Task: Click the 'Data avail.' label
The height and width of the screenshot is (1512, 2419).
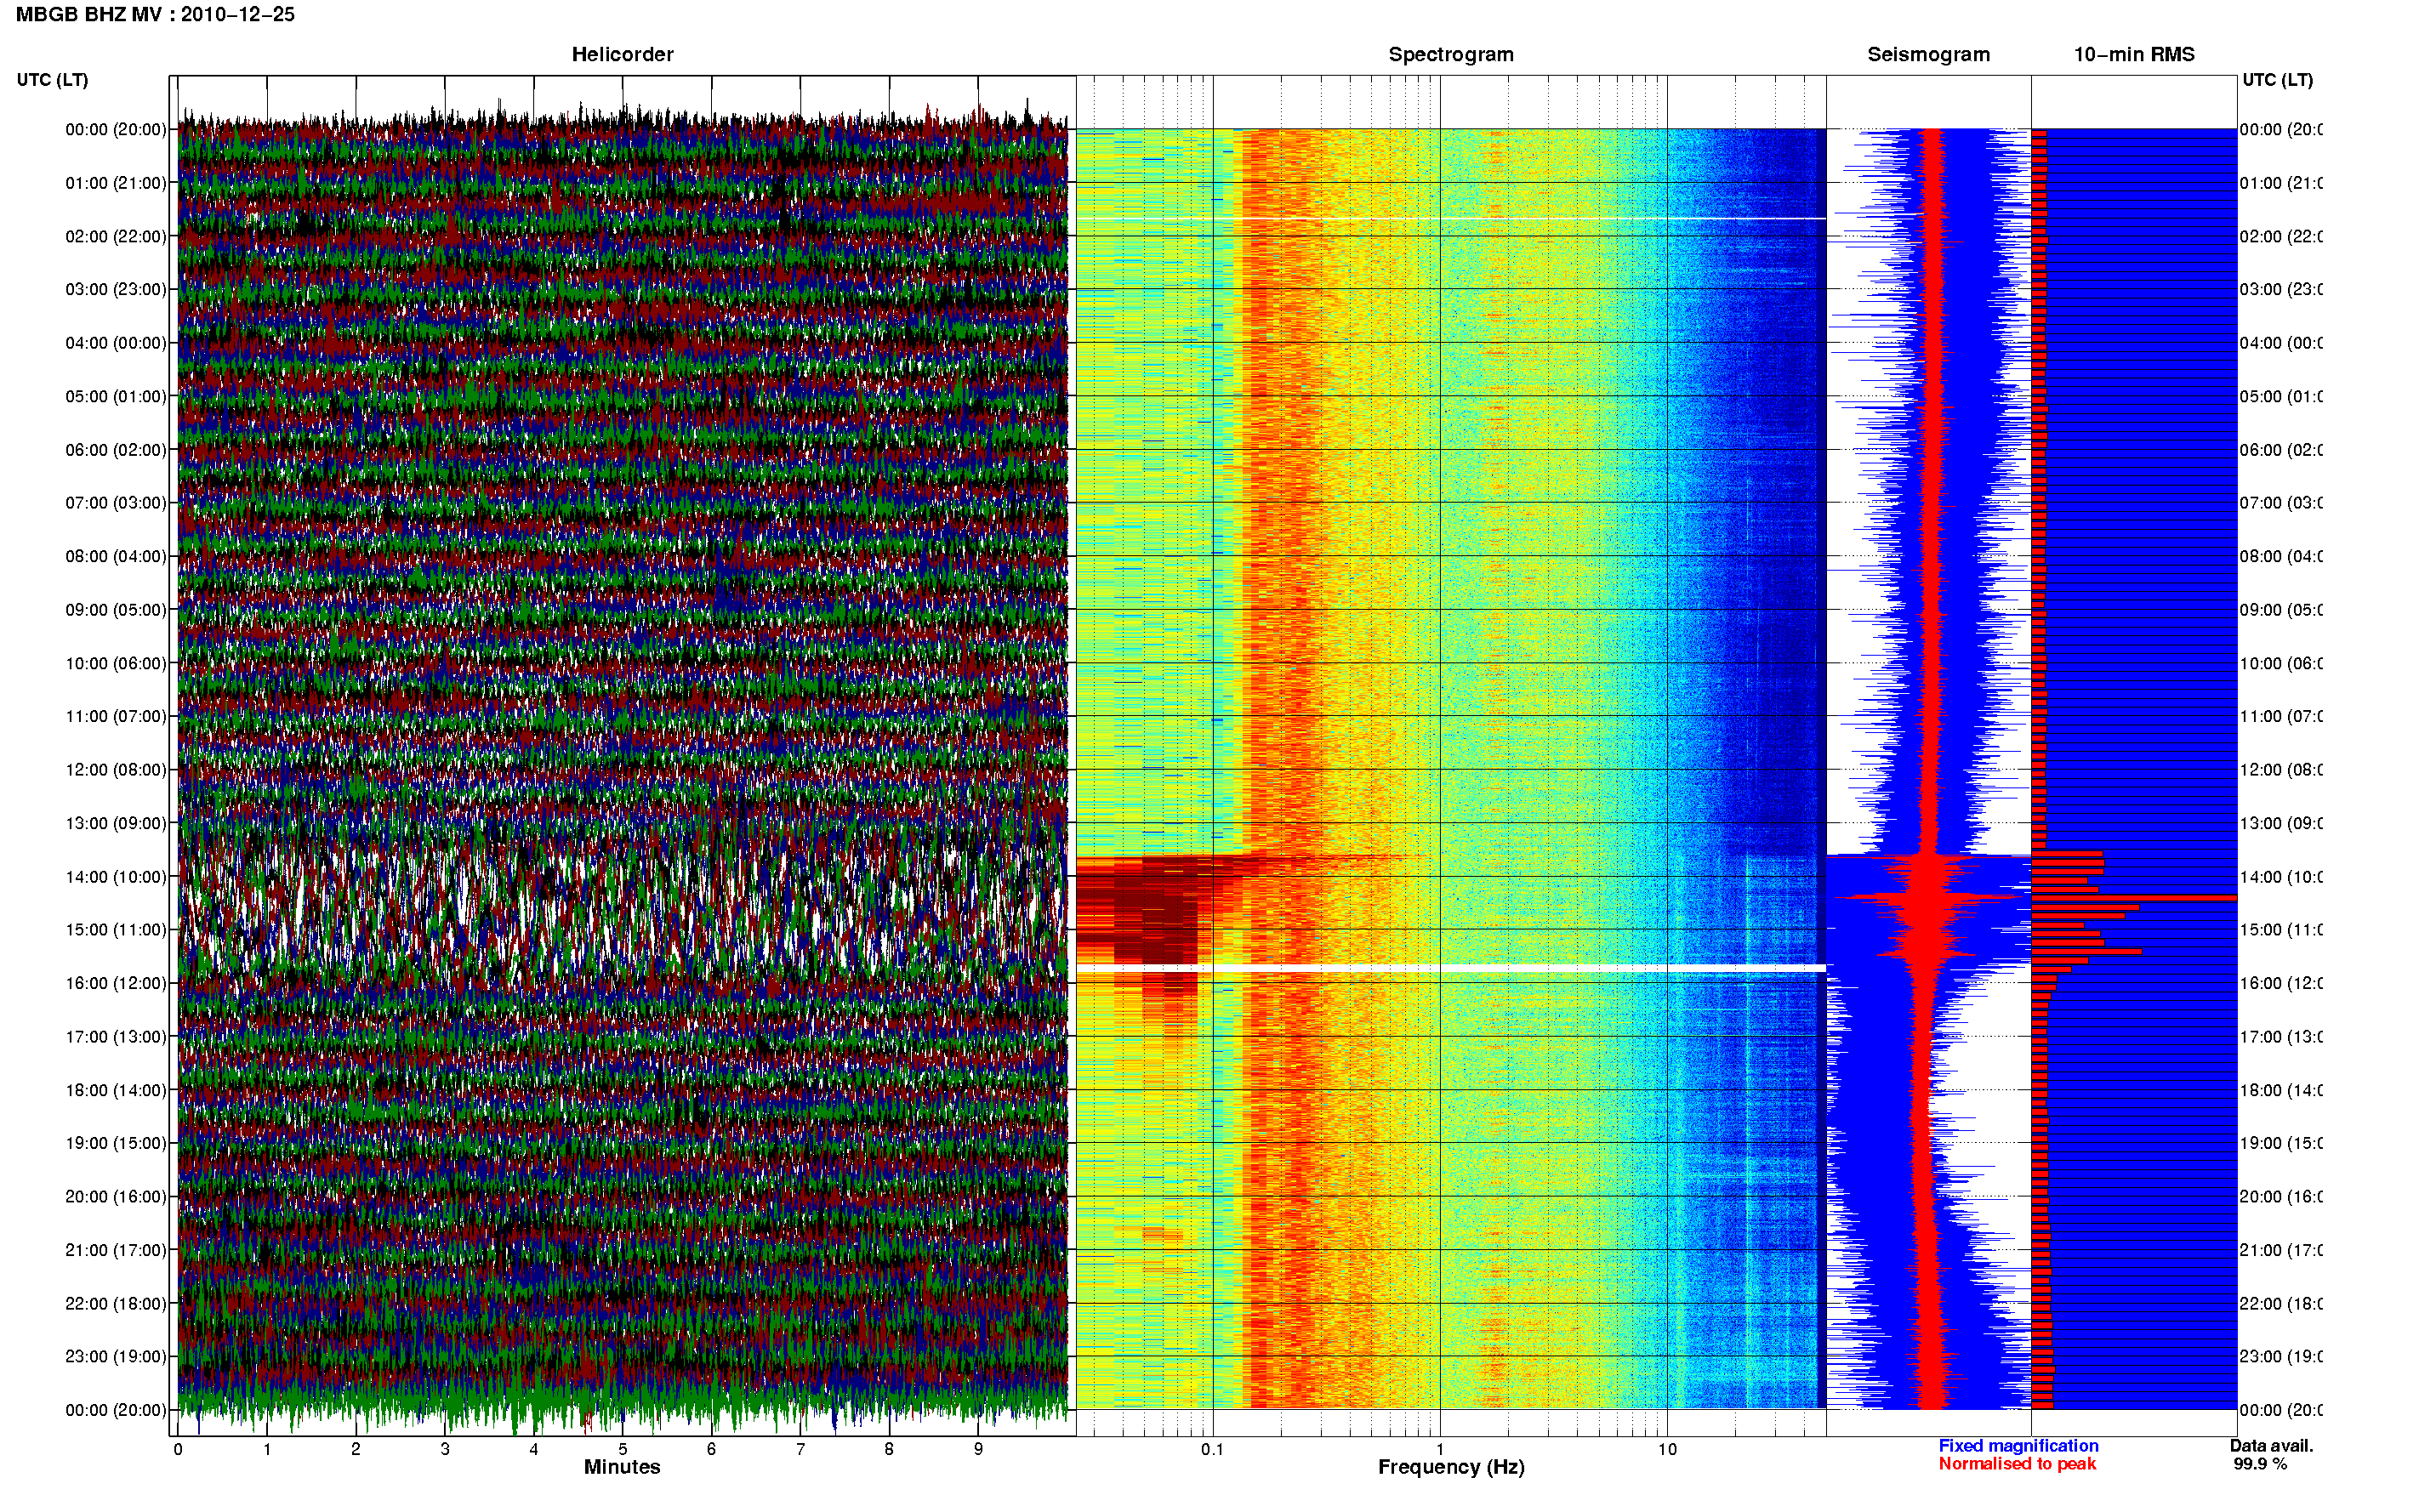Action: pos(2272,1446)
